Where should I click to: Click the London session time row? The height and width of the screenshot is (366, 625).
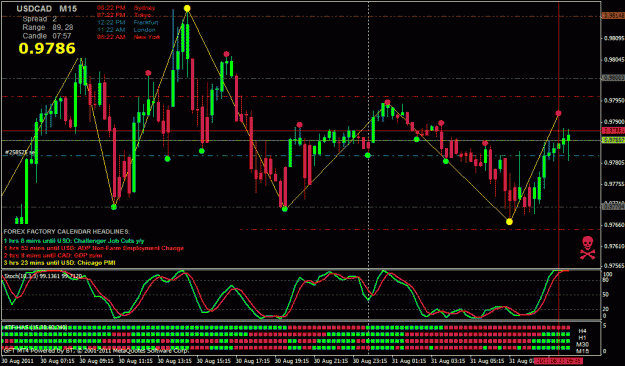(x=126, y=30)
